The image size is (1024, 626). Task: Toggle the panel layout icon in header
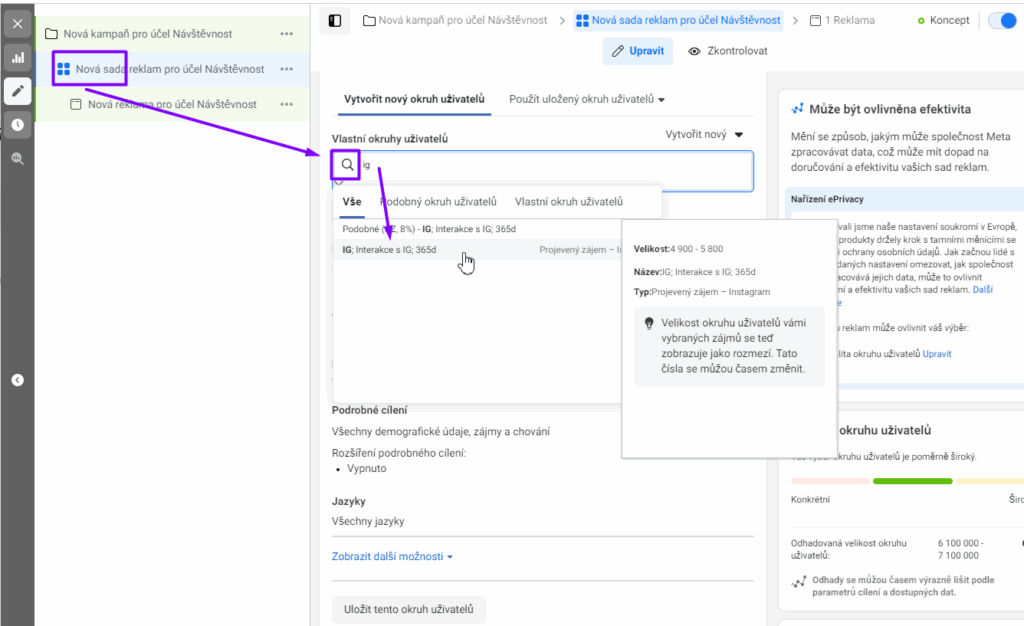click(x=335, y=20)
